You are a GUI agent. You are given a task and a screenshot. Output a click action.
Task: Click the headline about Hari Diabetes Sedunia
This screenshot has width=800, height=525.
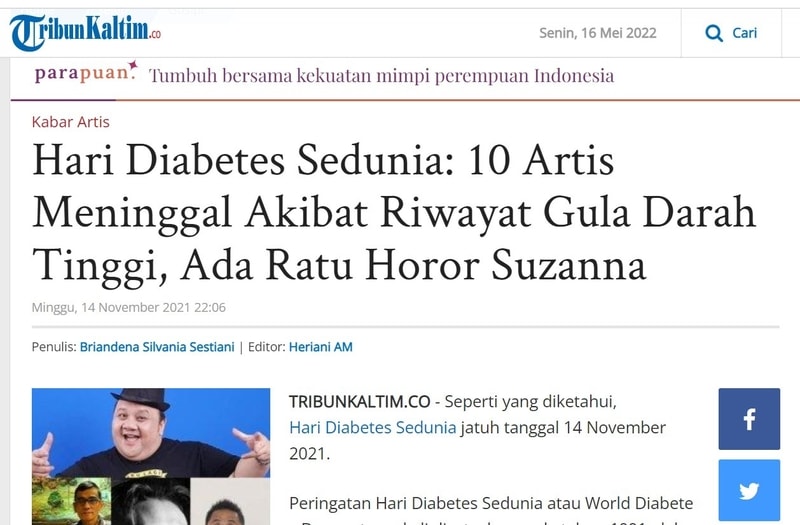394,212
